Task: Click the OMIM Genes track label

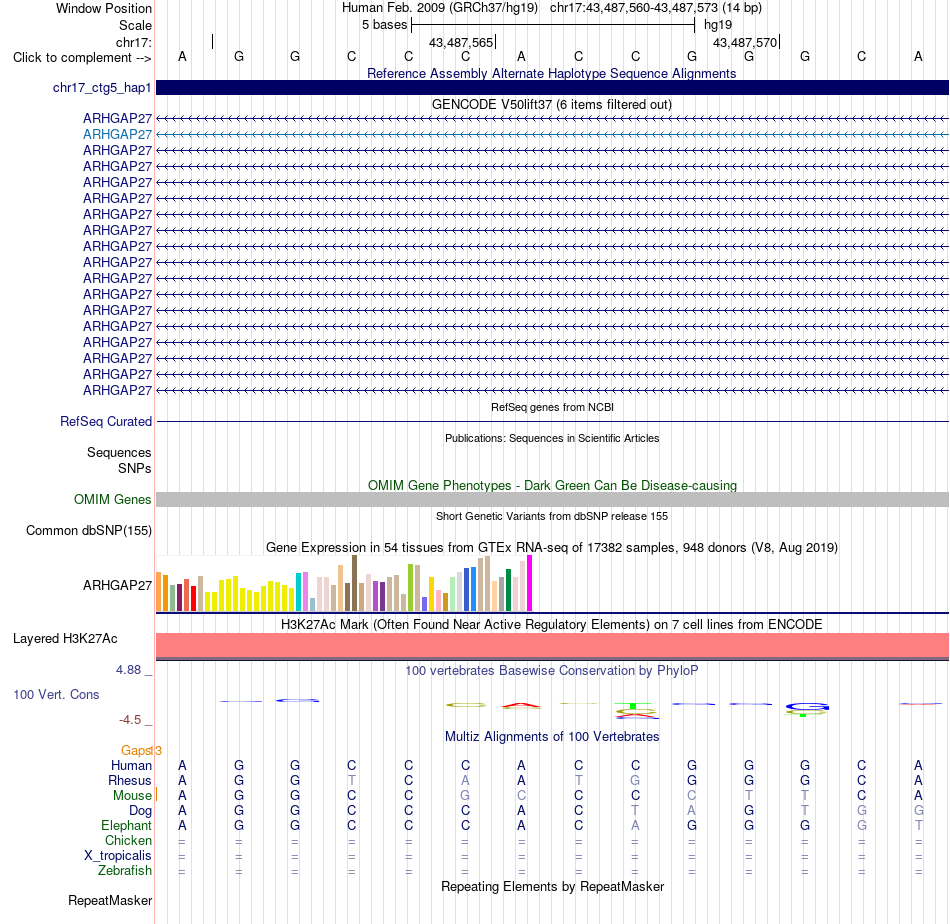Action: (113, 499)
